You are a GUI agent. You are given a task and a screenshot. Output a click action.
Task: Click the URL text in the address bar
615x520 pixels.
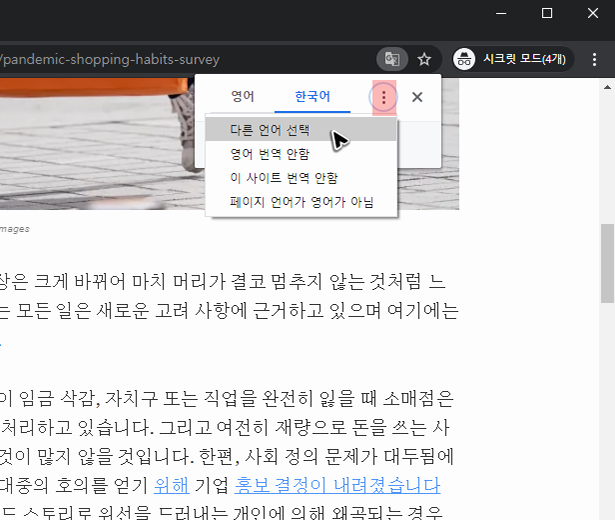click(110, 60)
